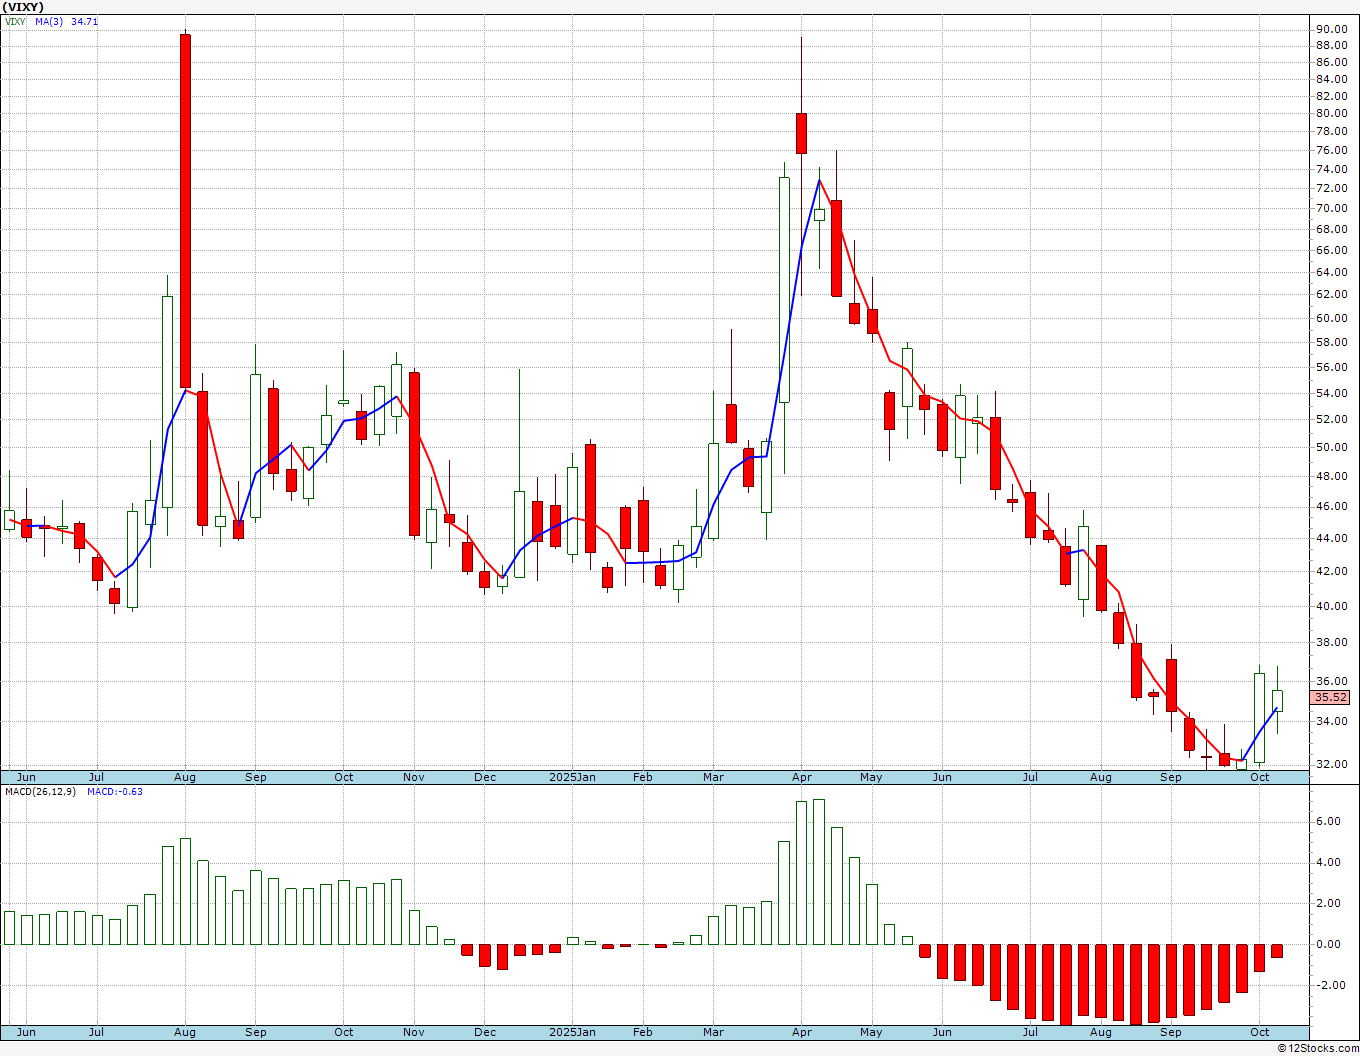The width and height of the screenshot is (1360, 1056).
Task: Click the MACD:-0.63 value readout
Action: click(x=115, y=792)
